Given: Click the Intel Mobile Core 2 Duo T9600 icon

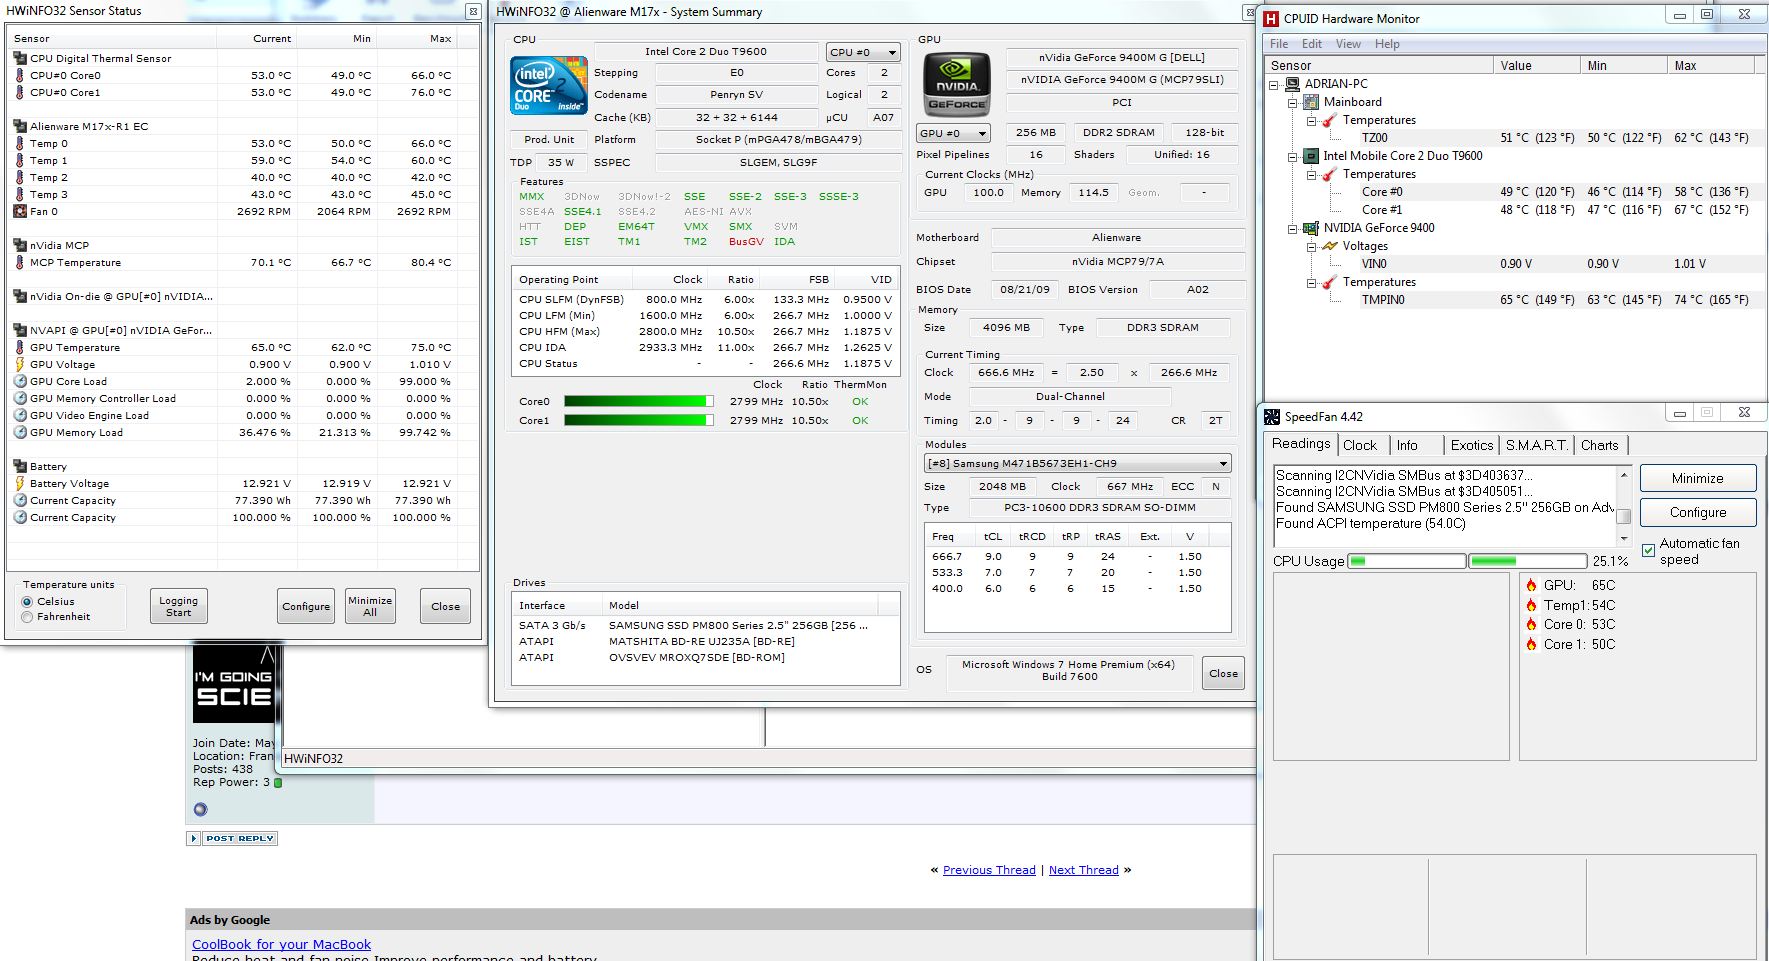Looking at the screenshot, I should pyautogui.click(x=1311, y=156).
